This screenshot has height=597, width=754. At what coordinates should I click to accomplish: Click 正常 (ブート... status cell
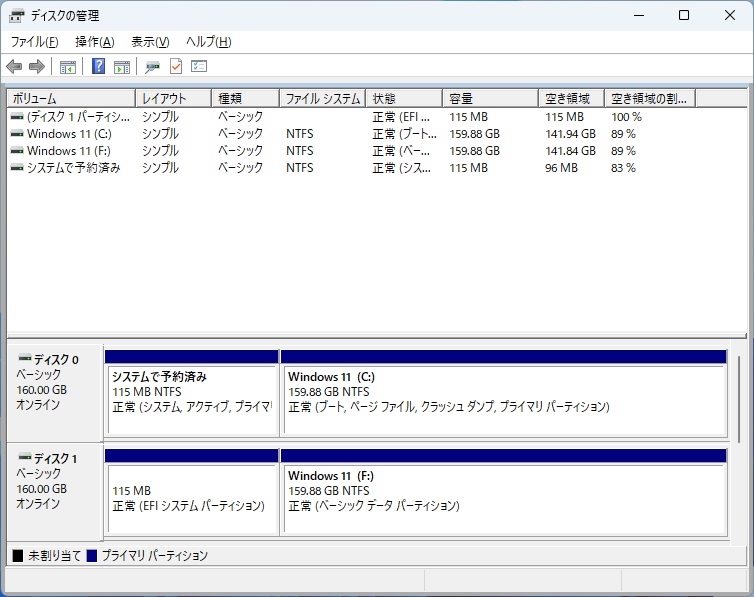tap(404, 134)
